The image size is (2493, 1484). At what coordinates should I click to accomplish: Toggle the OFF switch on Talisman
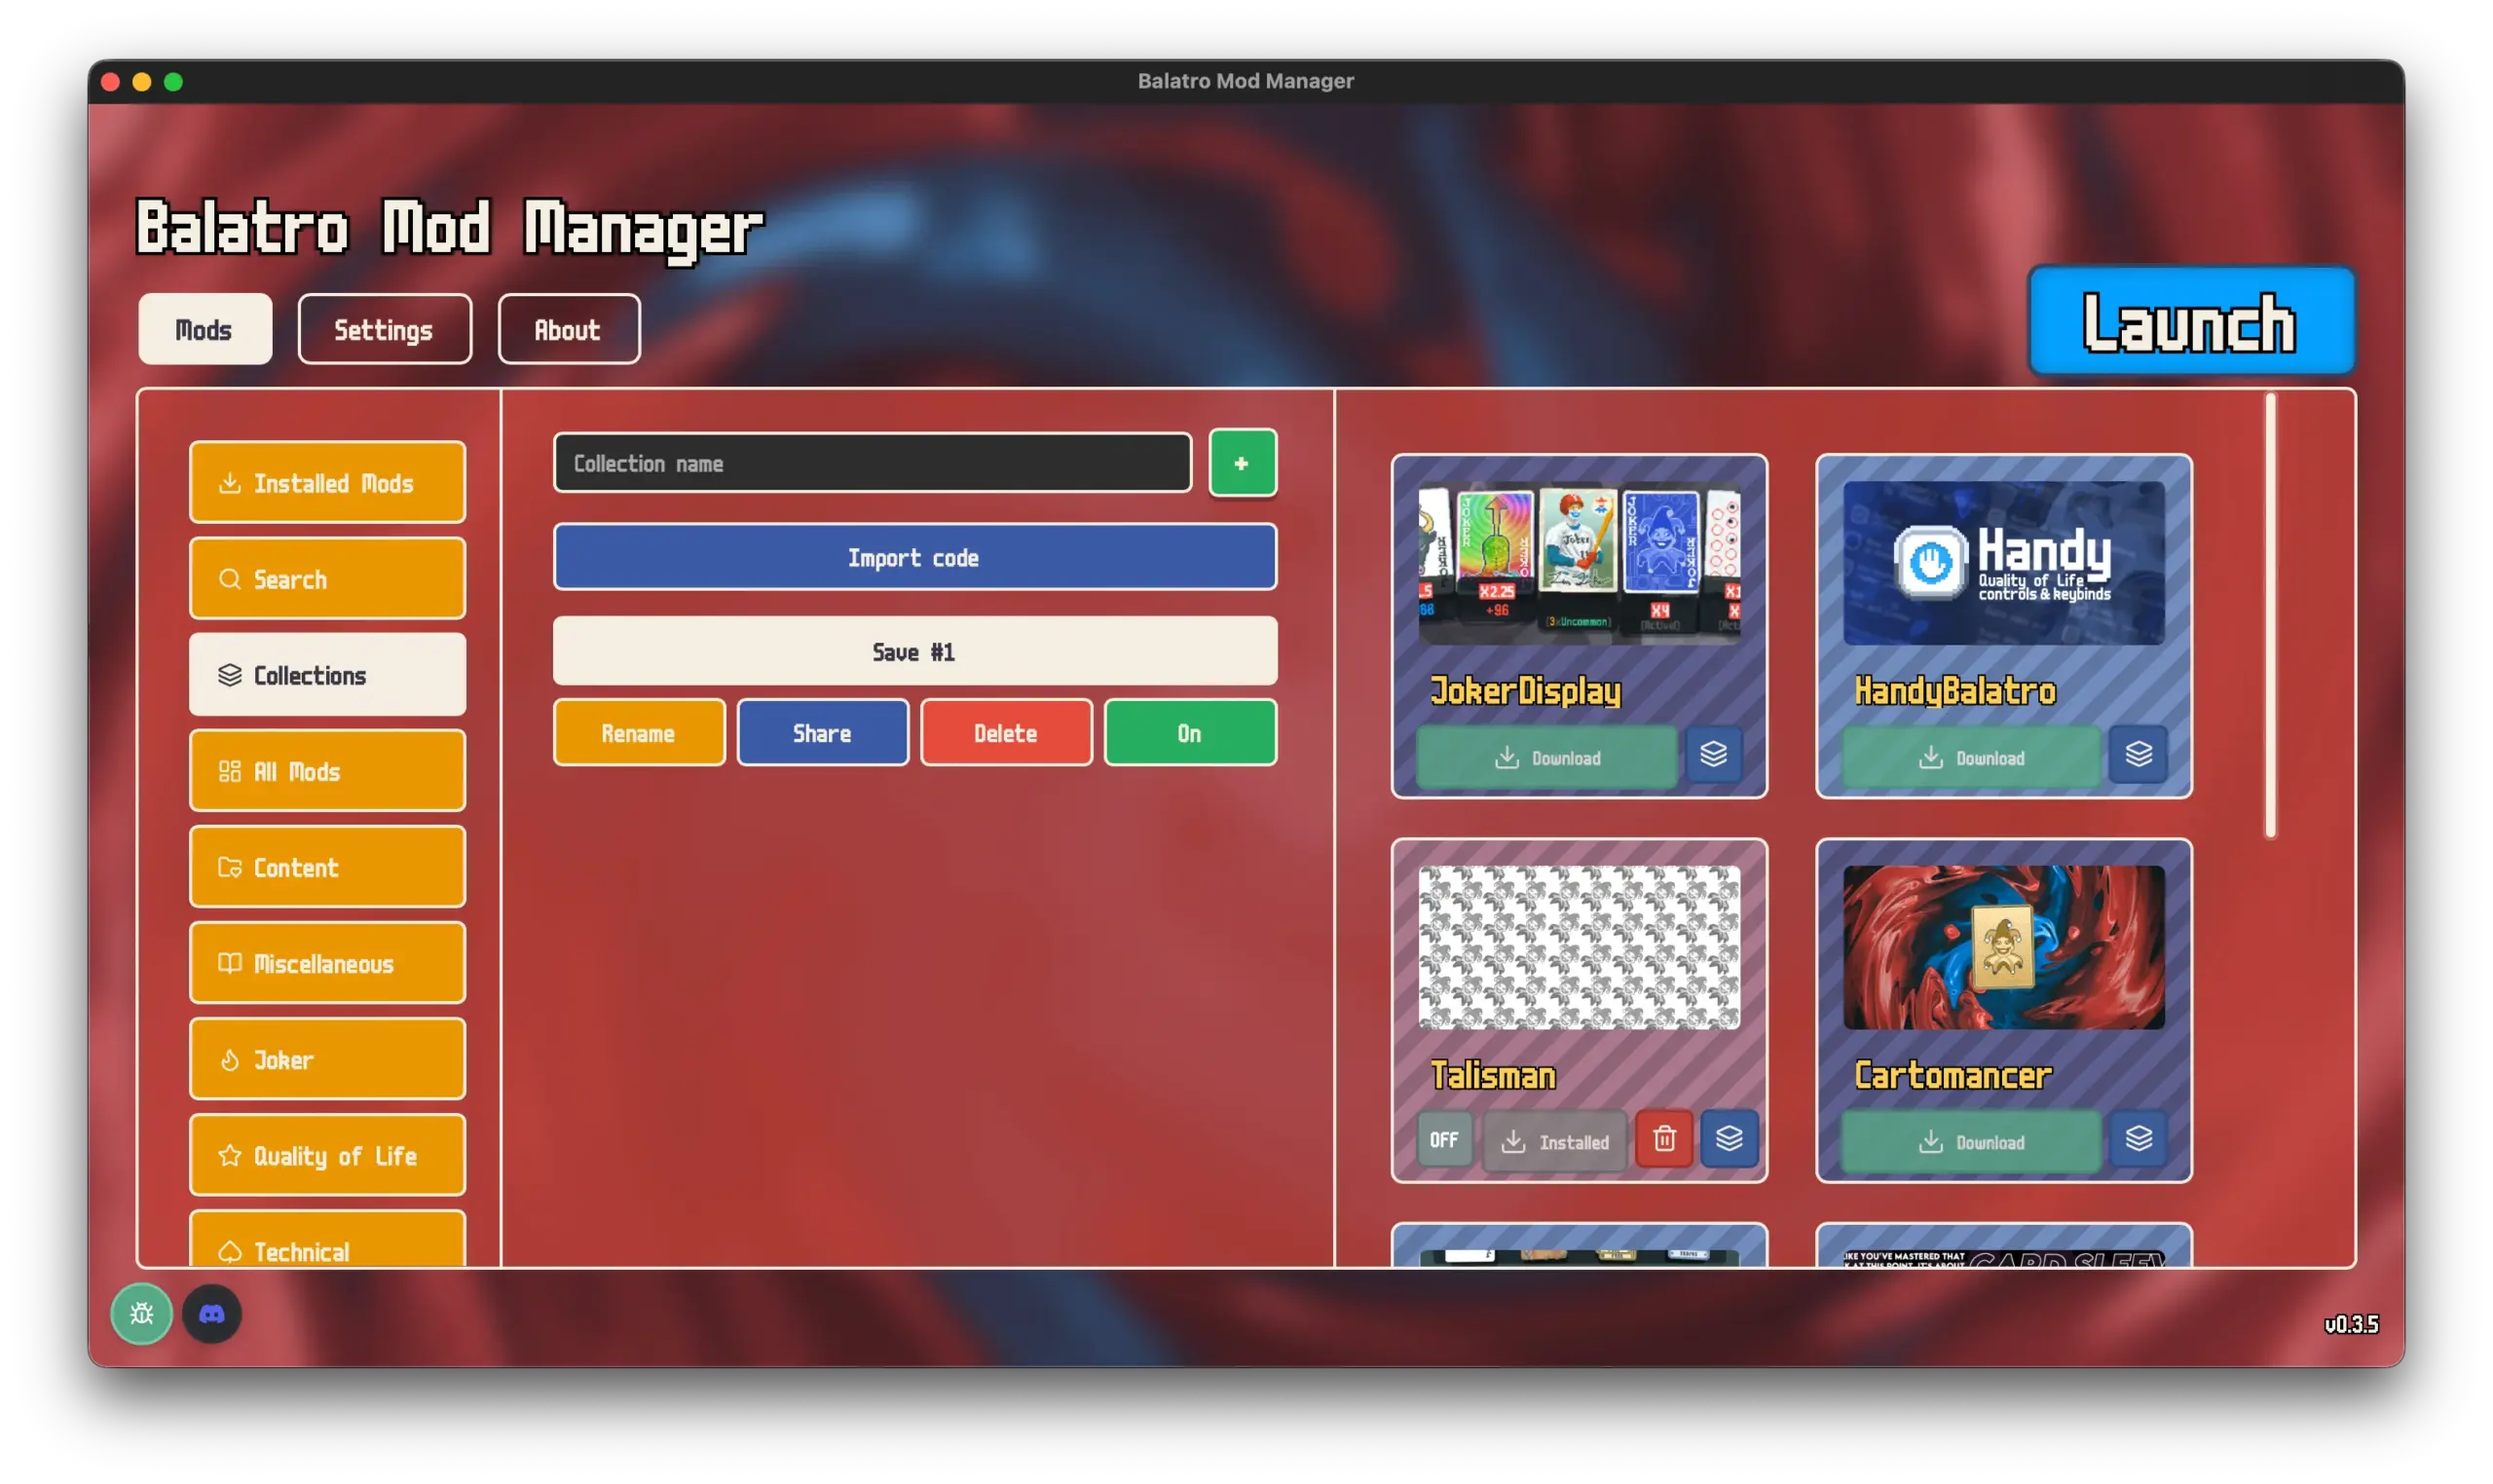pyautogui.click(x=1443, y=1139)
